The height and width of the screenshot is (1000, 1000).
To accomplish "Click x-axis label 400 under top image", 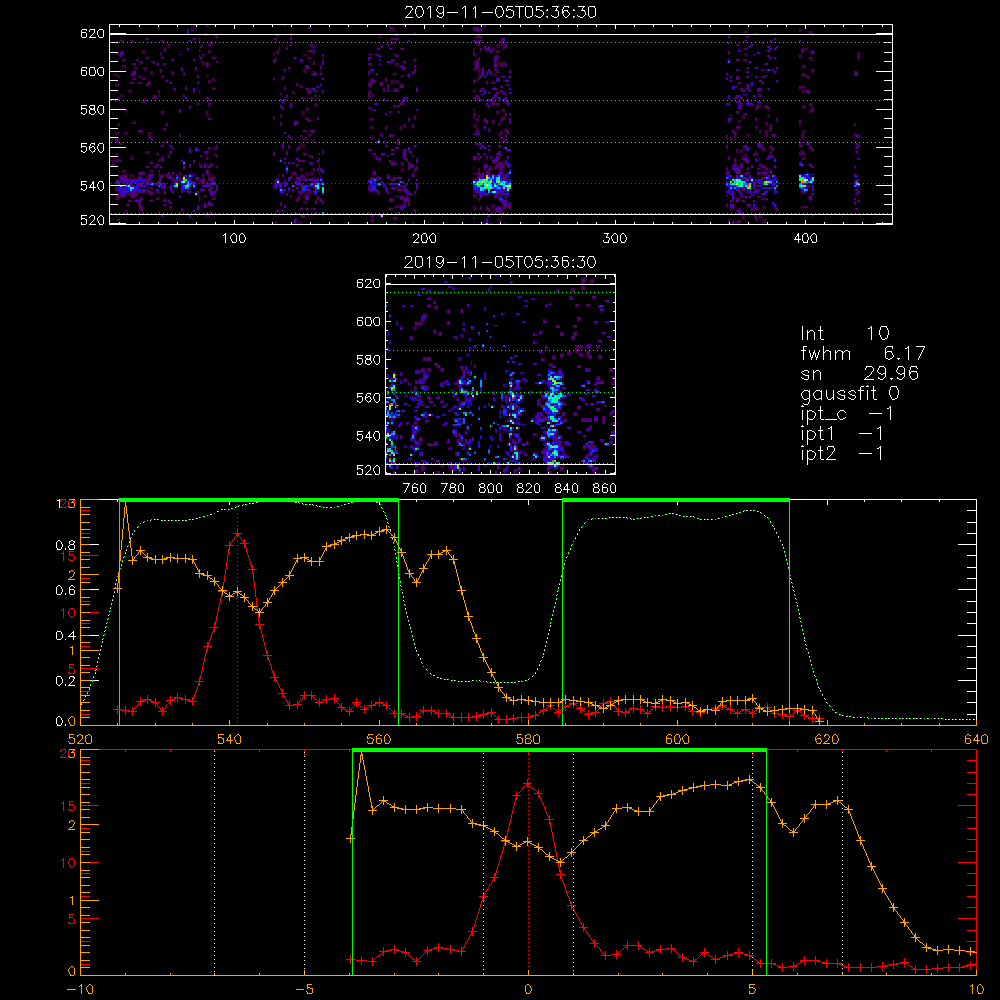I will pos(805,238).
